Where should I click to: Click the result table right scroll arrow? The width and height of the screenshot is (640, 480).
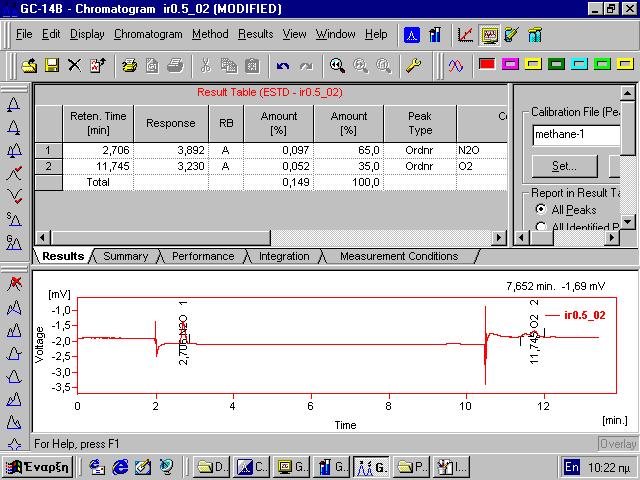pos(498,238)
